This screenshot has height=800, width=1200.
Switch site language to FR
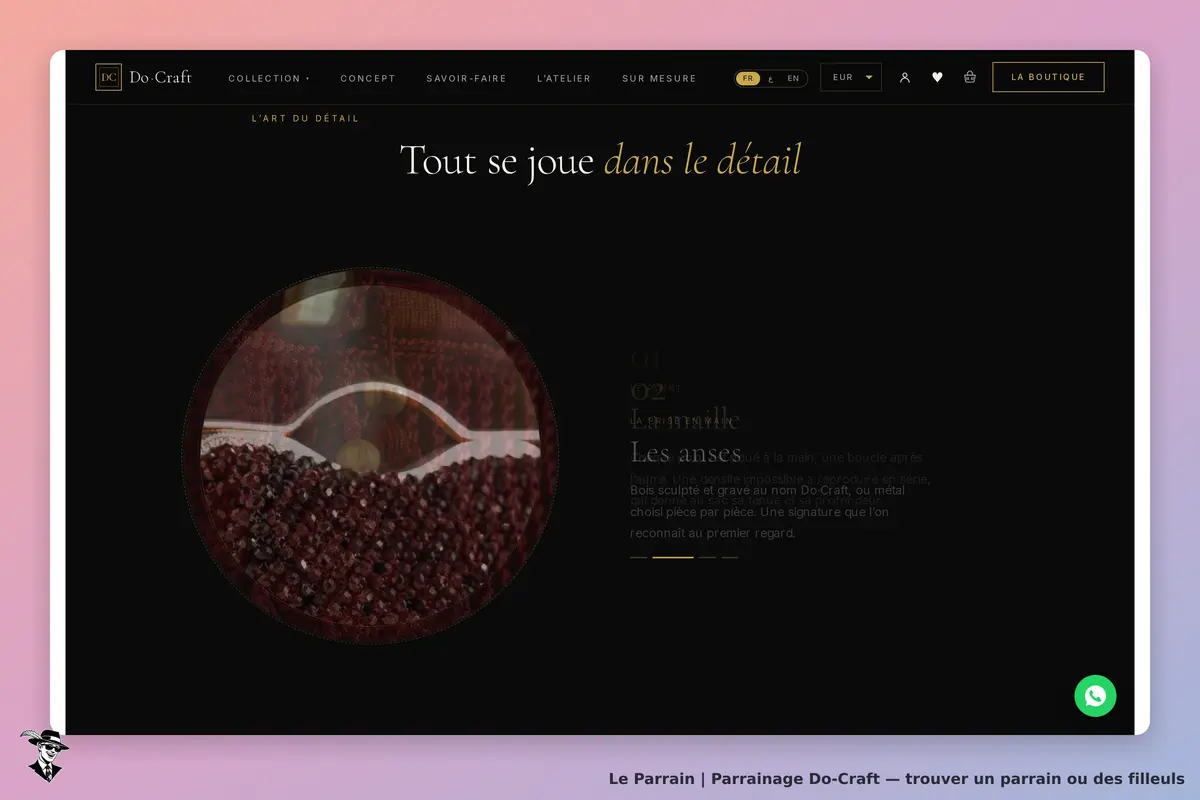pos(748,78)
